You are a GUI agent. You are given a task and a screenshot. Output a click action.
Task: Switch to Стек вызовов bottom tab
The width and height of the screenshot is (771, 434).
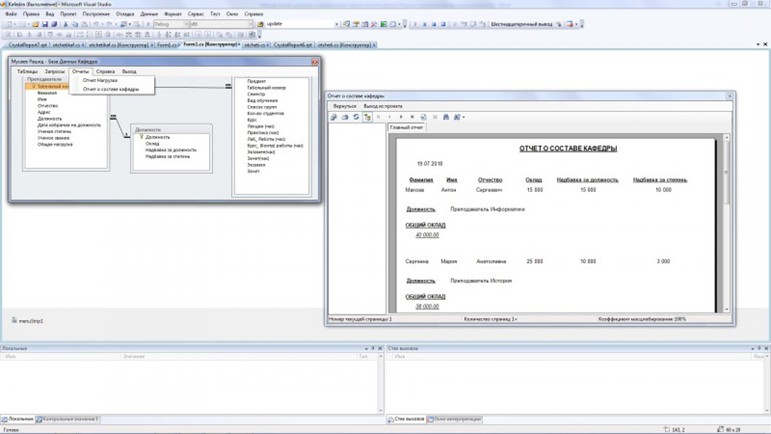406,419
